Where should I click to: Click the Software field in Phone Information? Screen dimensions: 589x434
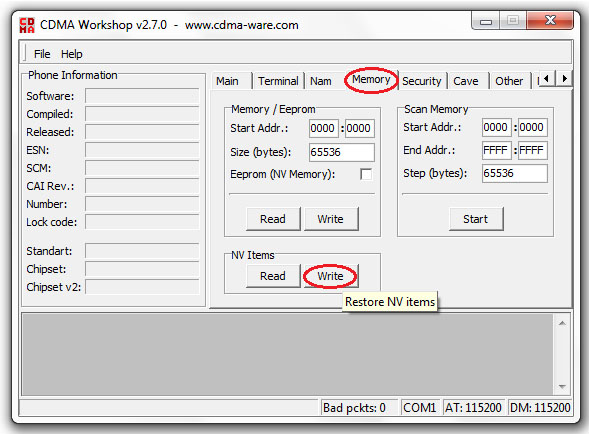pos(142,96)
